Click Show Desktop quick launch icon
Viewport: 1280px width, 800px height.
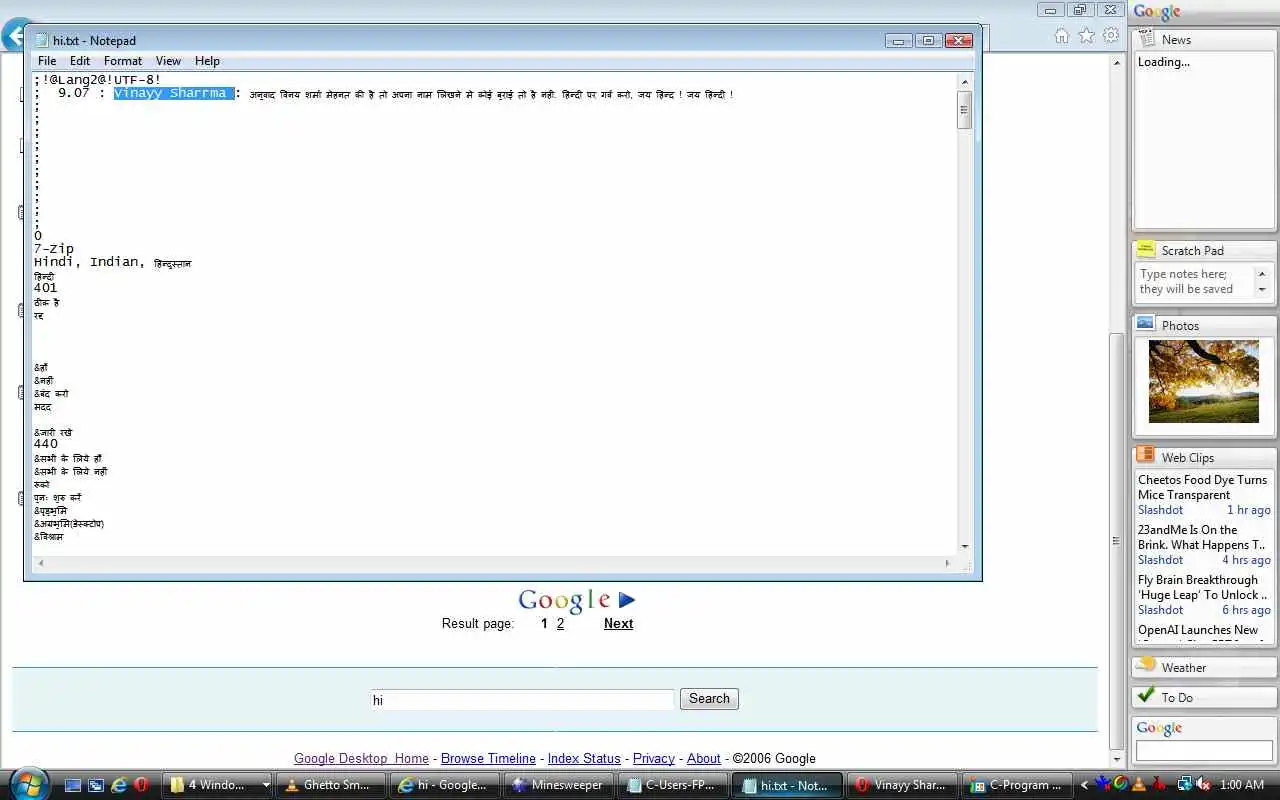coord(72,785)
